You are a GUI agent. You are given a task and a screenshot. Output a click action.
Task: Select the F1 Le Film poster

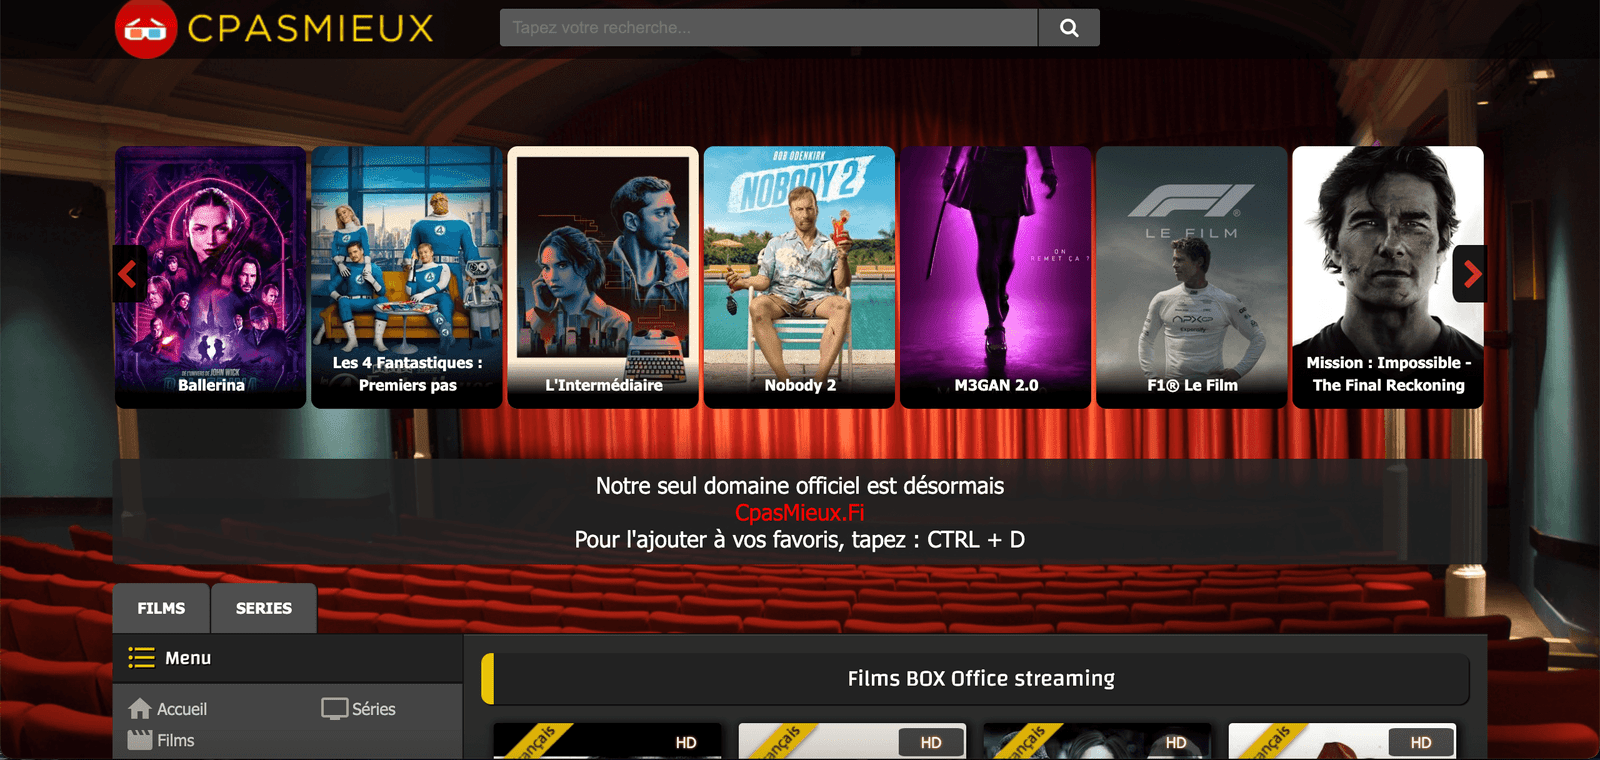(1191, 277)
